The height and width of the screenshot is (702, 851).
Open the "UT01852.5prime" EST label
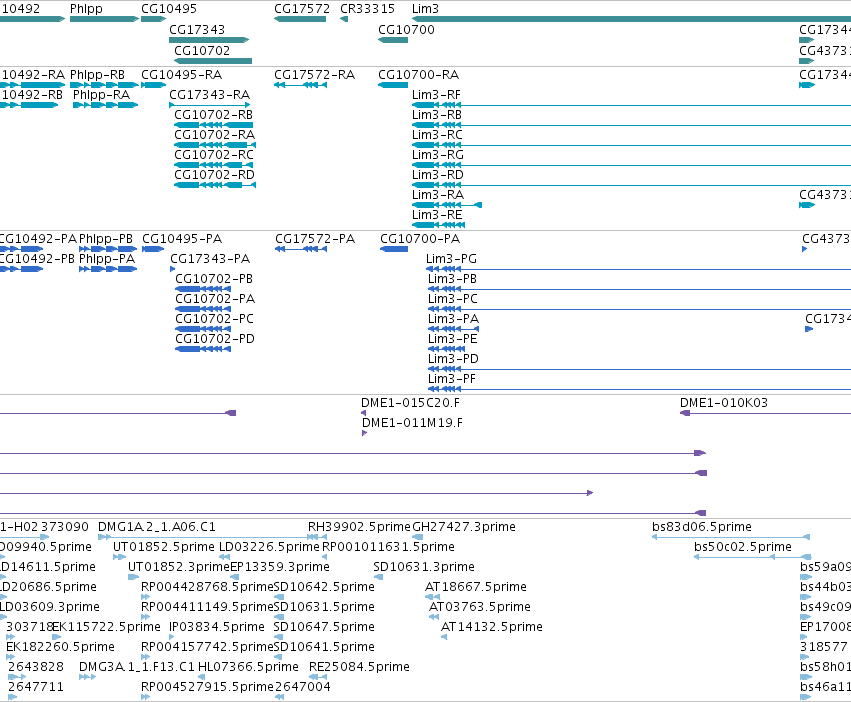point(164,547)
